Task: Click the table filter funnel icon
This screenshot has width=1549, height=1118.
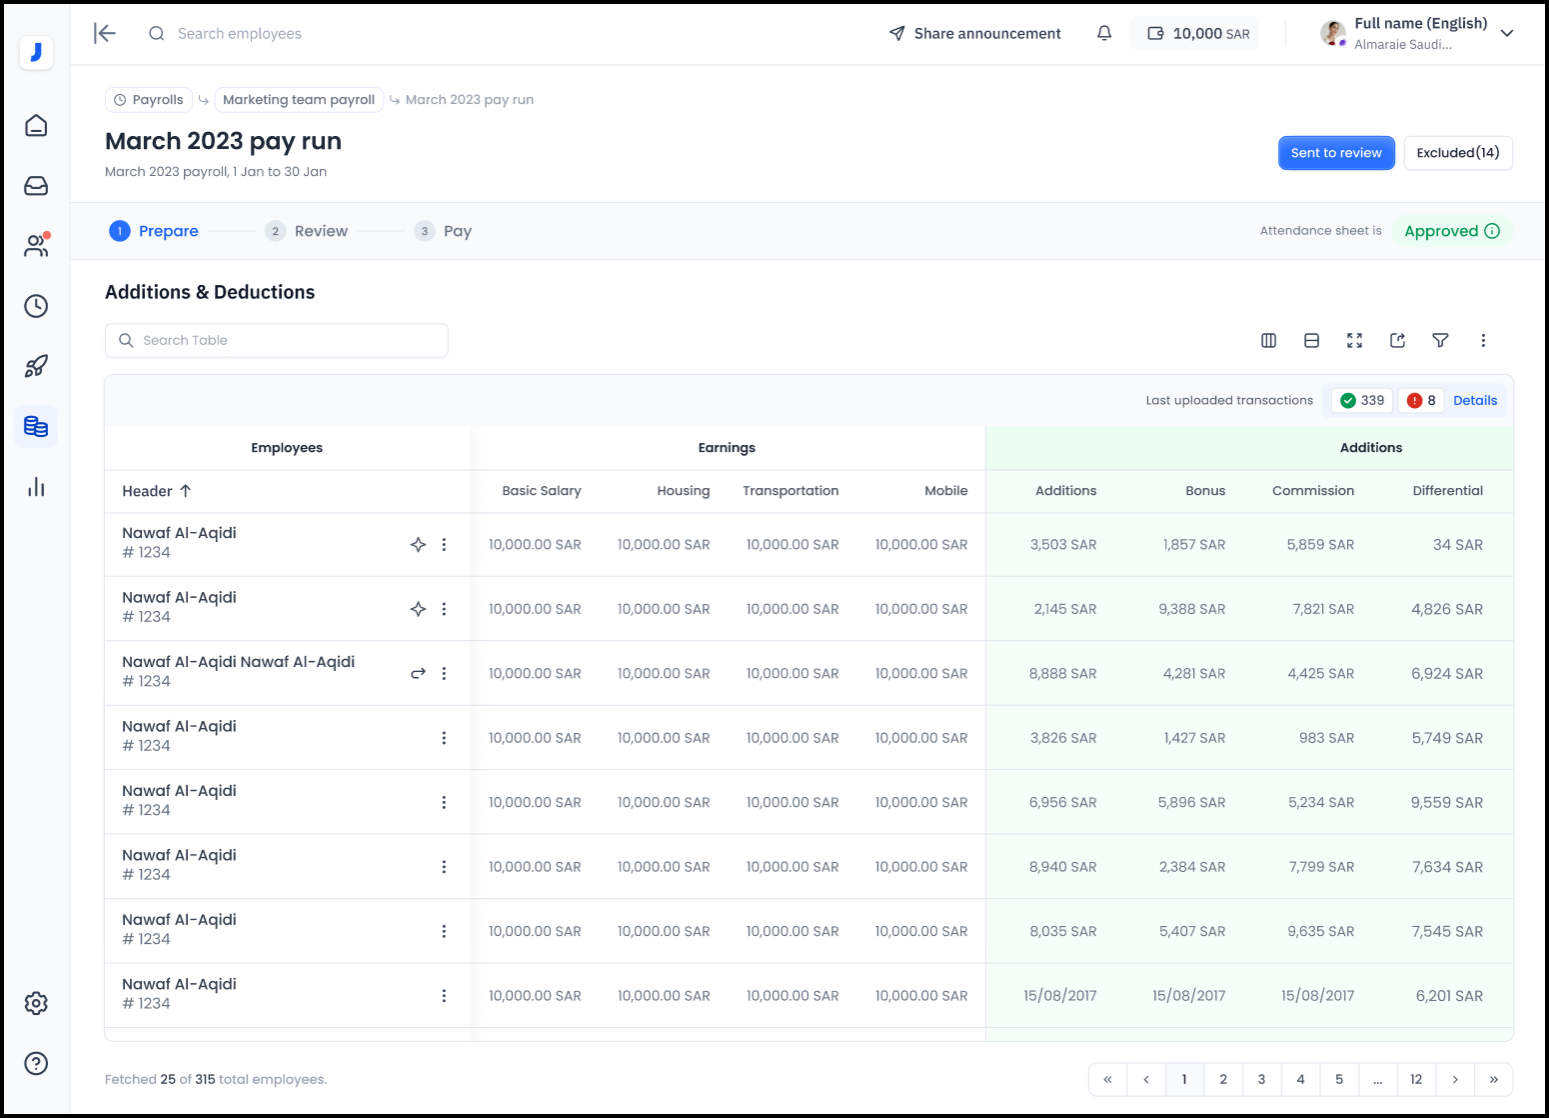Action: coord(1440,341)
